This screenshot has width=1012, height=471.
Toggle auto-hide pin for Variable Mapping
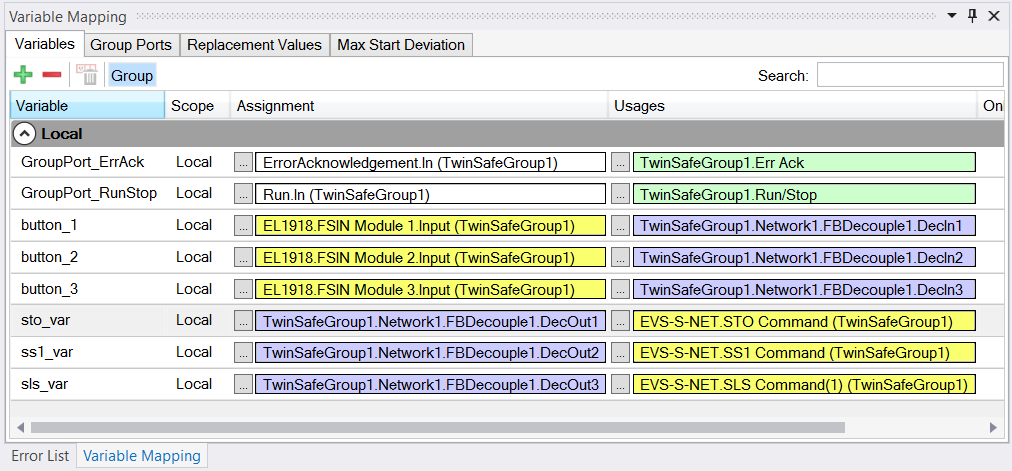point(973,16)
